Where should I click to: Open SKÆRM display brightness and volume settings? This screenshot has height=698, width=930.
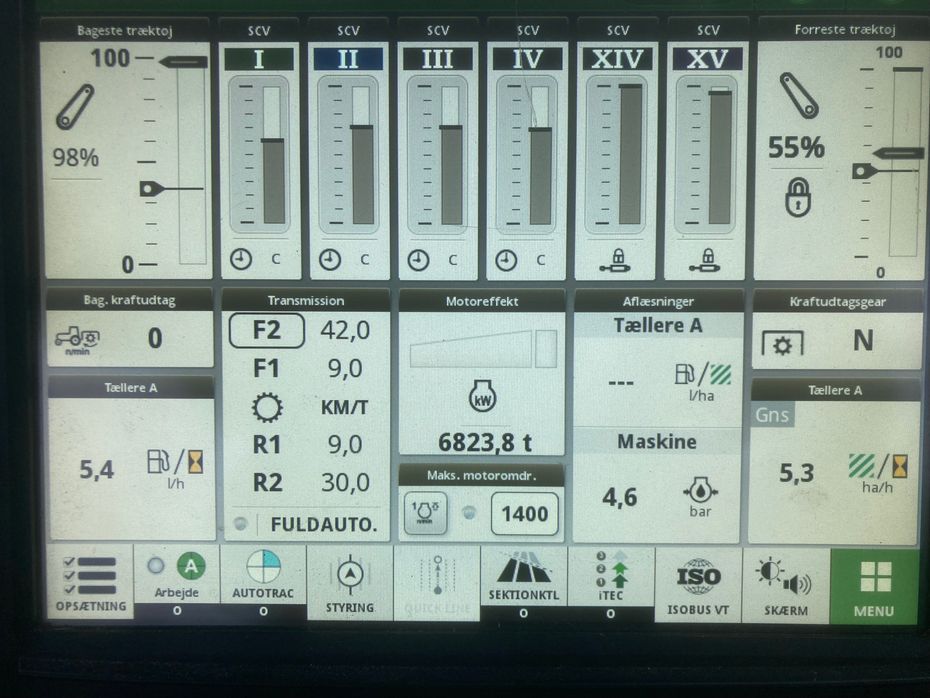[x=785, y=584]
